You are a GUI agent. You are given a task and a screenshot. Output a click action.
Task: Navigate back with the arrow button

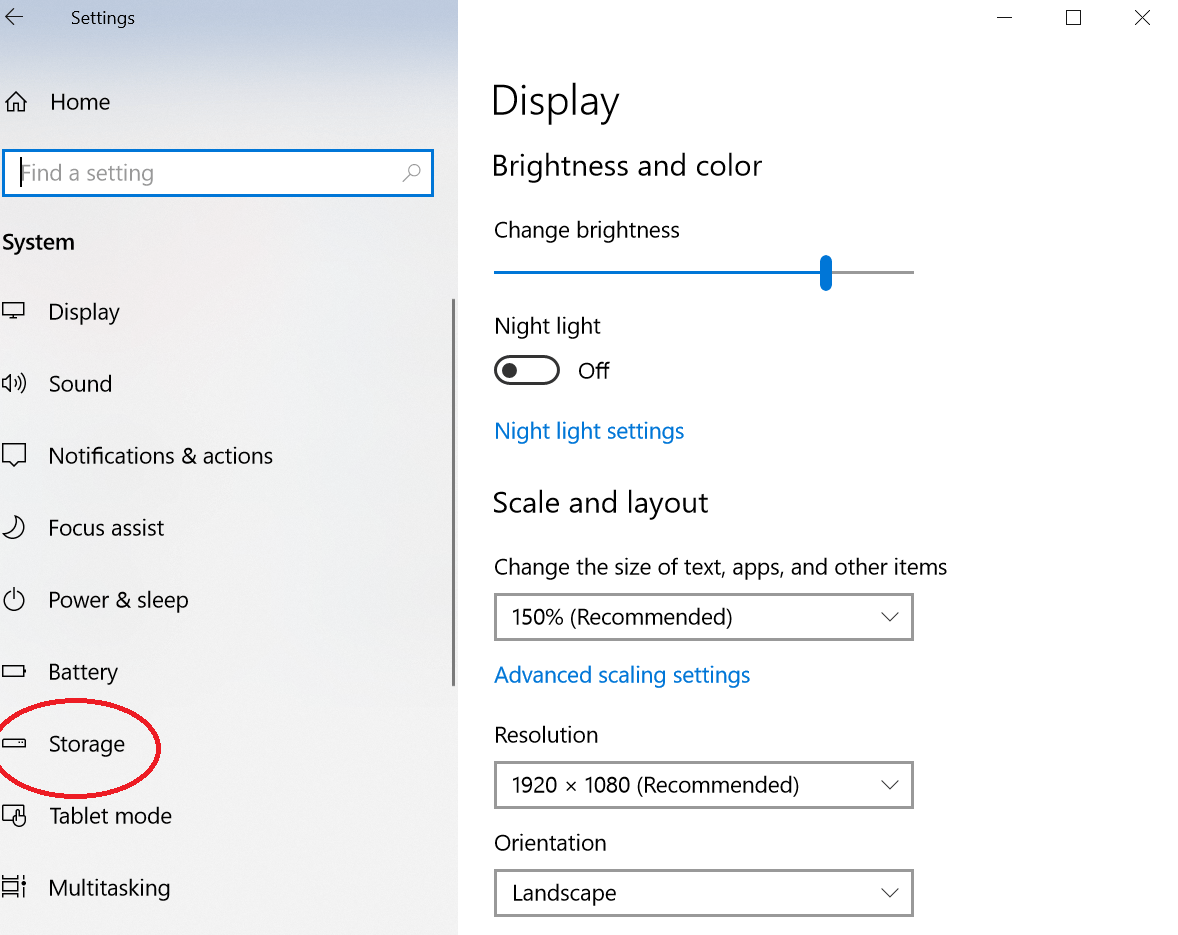click(x=16, y=17)
